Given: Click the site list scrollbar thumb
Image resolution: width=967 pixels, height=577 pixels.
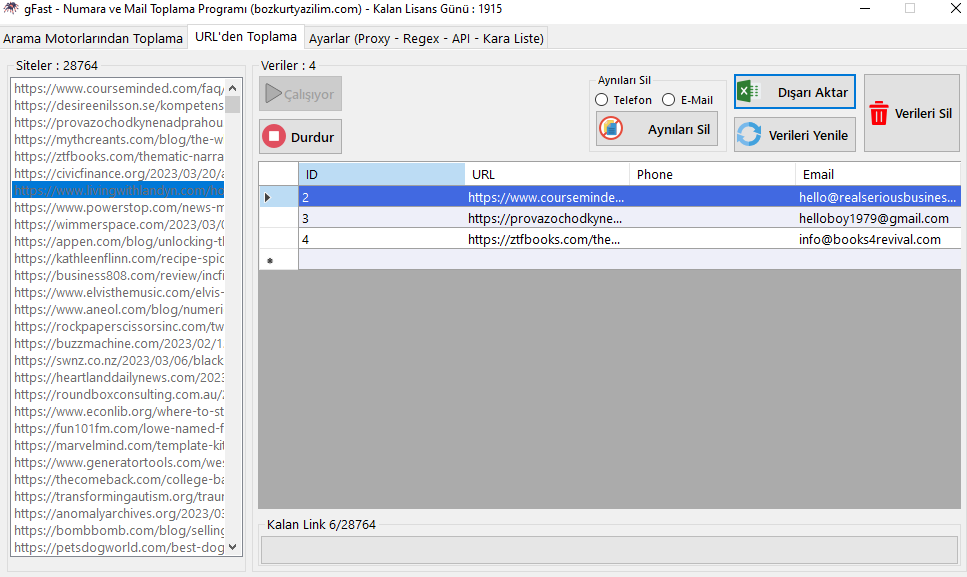Looking at the screenshot, I should coord(232,105).
